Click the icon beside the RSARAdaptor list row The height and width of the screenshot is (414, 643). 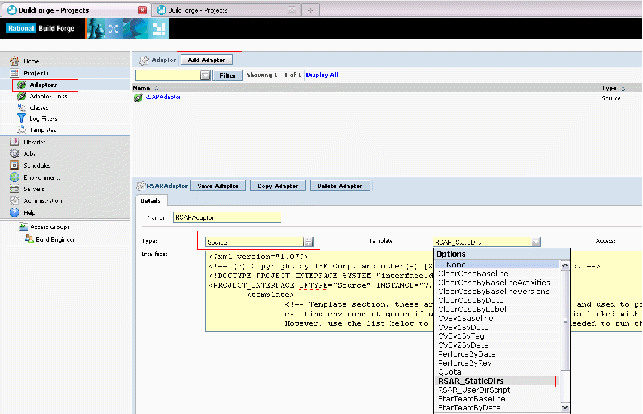pos(138,98)
